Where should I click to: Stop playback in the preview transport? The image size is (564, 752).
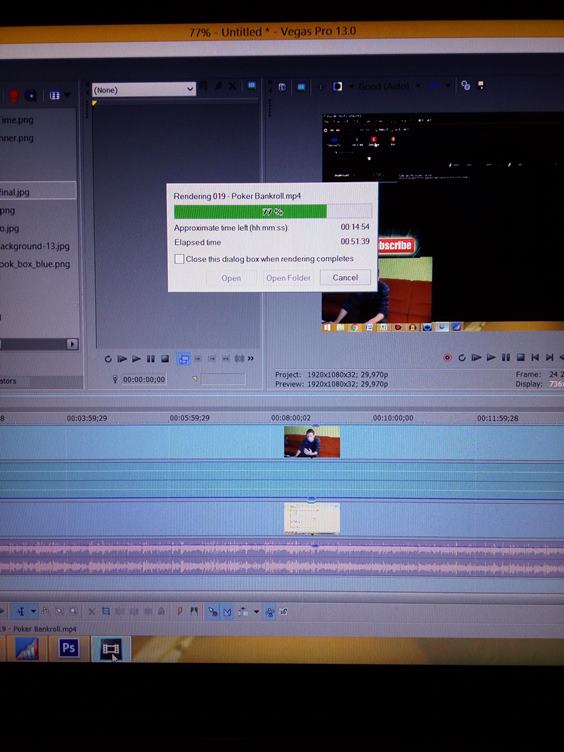pos(520,357)
